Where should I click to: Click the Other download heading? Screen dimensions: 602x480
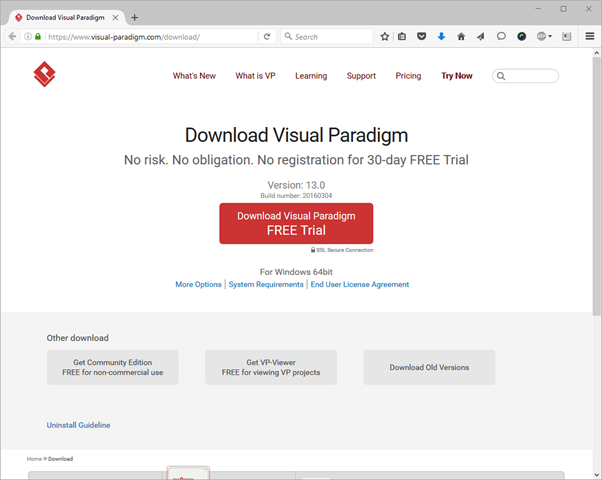tap(78, 338)
